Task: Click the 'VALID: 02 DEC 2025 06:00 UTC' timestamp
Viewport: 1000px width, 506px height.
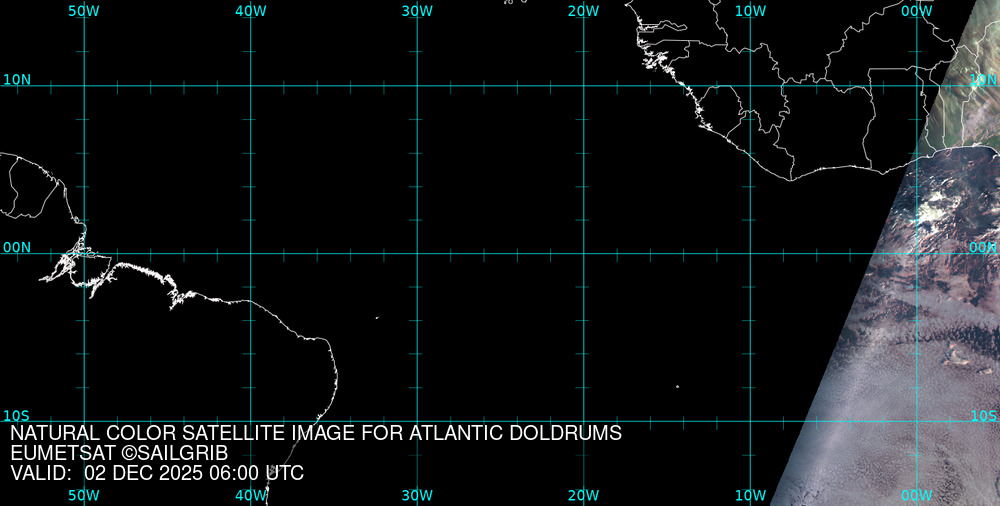Action: coord(157,473)
